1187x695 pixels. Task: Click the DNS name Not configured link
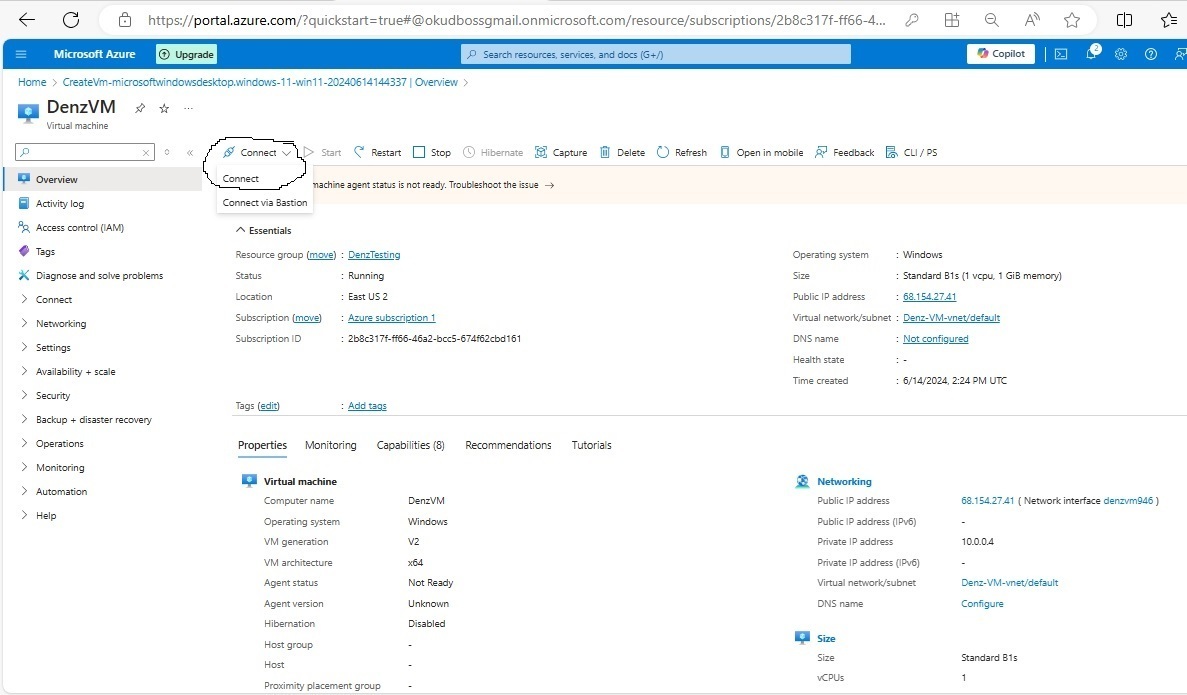(x=935, y=339)
